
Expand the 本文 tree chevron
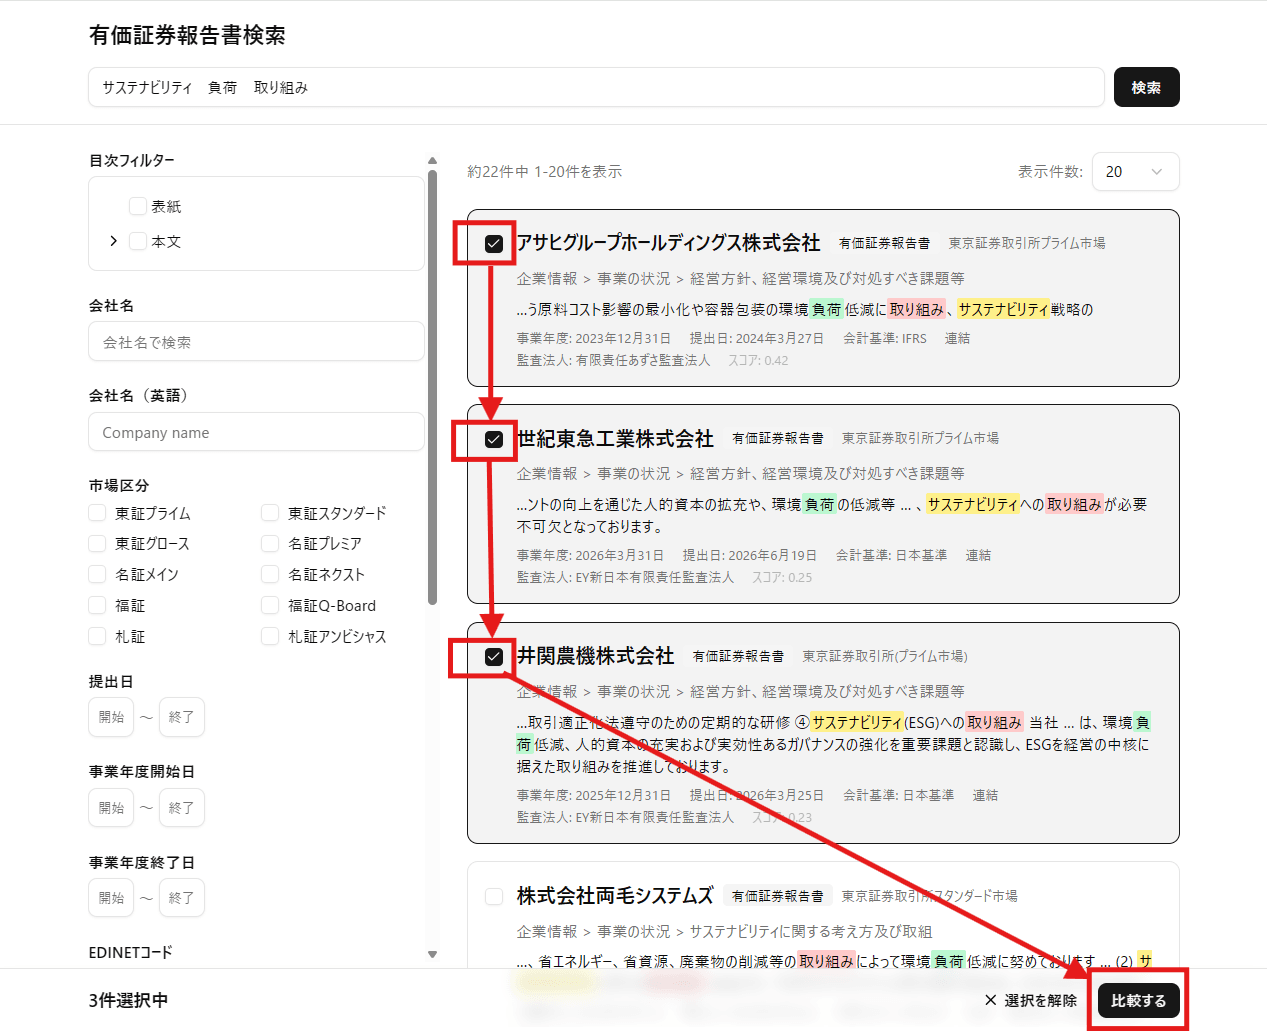click(113, 241)
